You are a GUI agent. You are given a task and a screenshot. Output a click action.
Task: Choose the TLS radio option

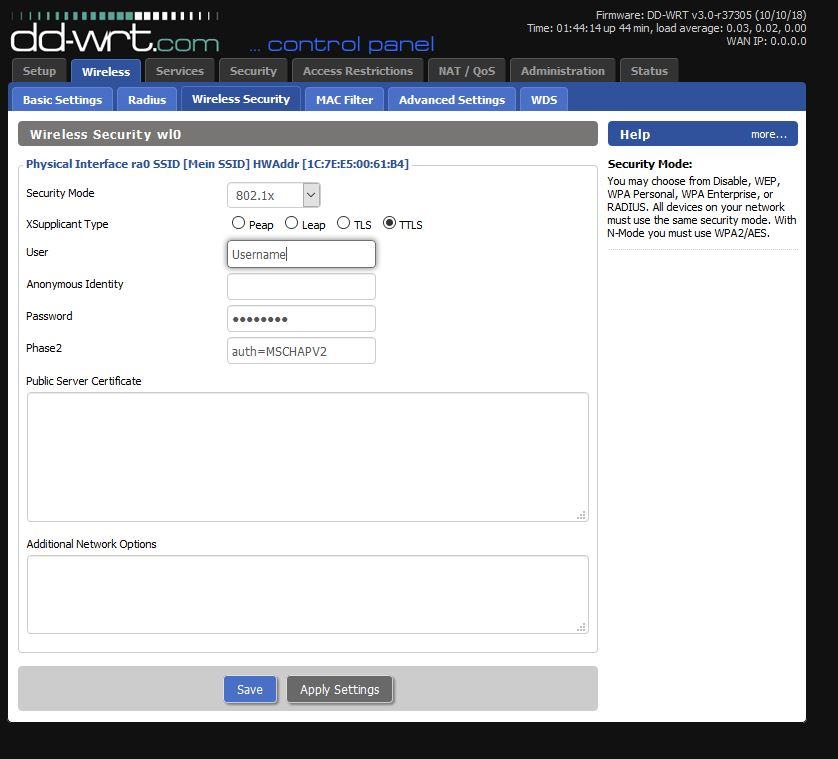[344, 223]
